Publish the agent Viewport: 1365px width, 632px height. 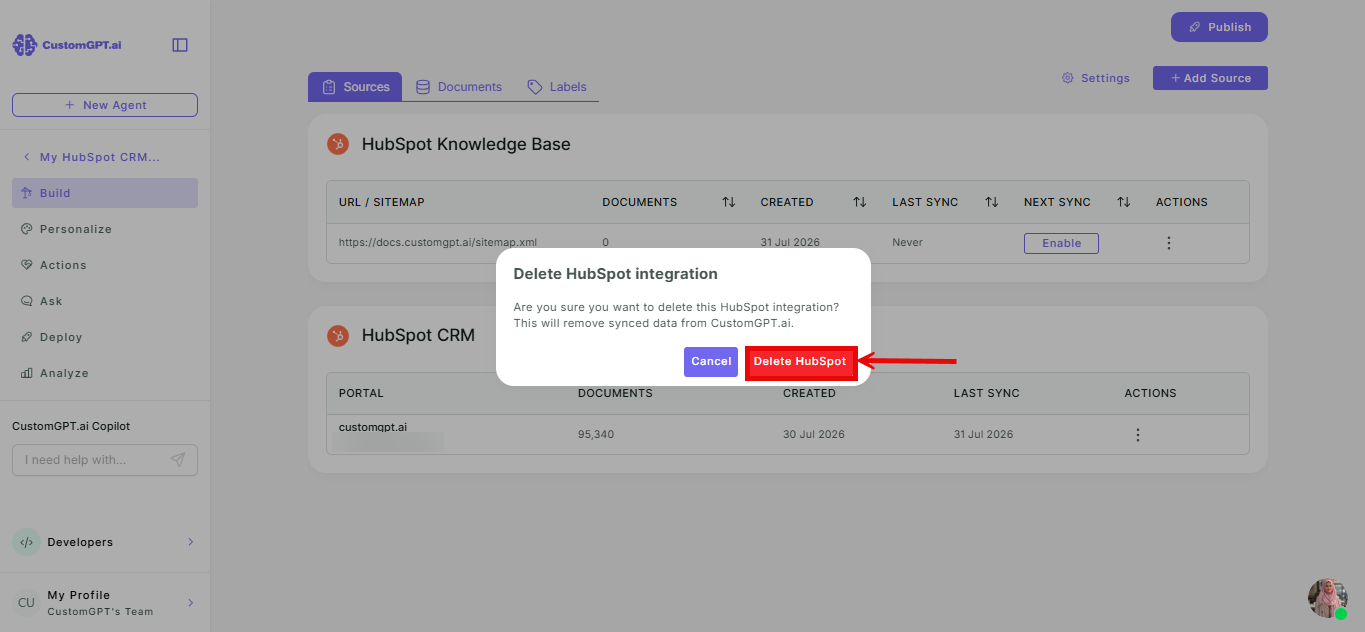[x=1219, y=27]
